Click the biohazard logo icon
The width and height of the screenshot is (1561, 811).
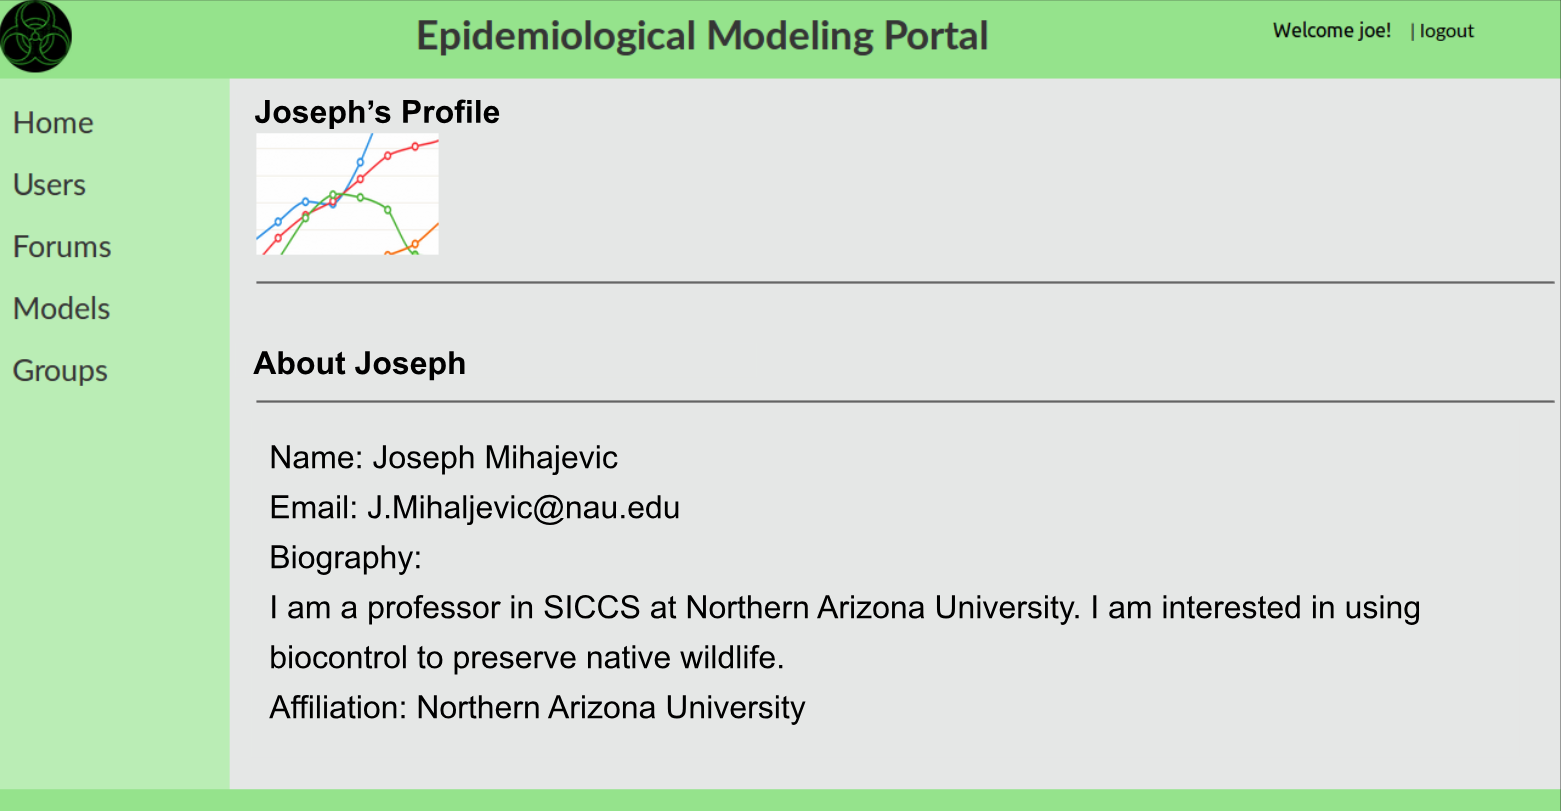tap(36, 37)
